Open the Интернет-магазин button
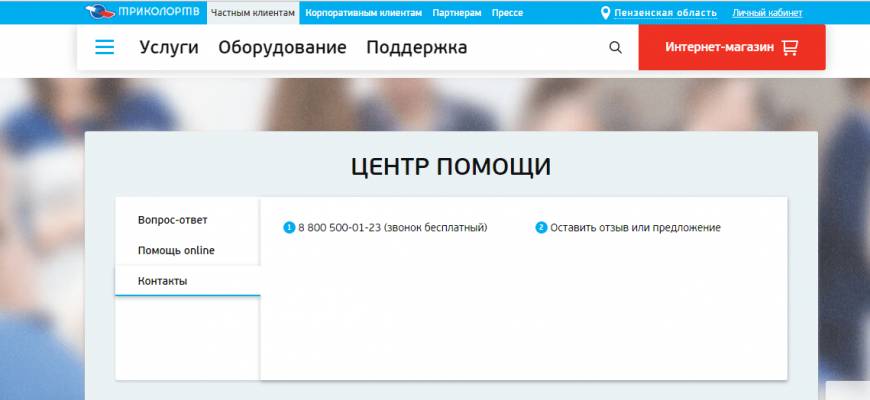The width and height of the screenshot is (870, 400). [732, 47]
